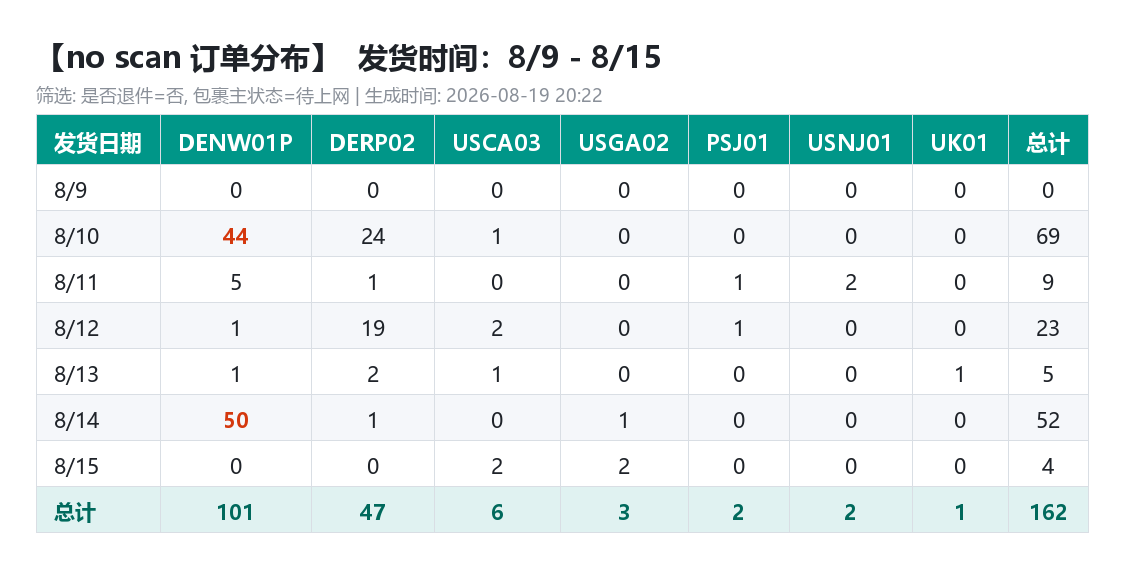Select the DENW01P column header
This screenshot has width=1124, height=568.
pyautogui.click(x=236, y=142)
